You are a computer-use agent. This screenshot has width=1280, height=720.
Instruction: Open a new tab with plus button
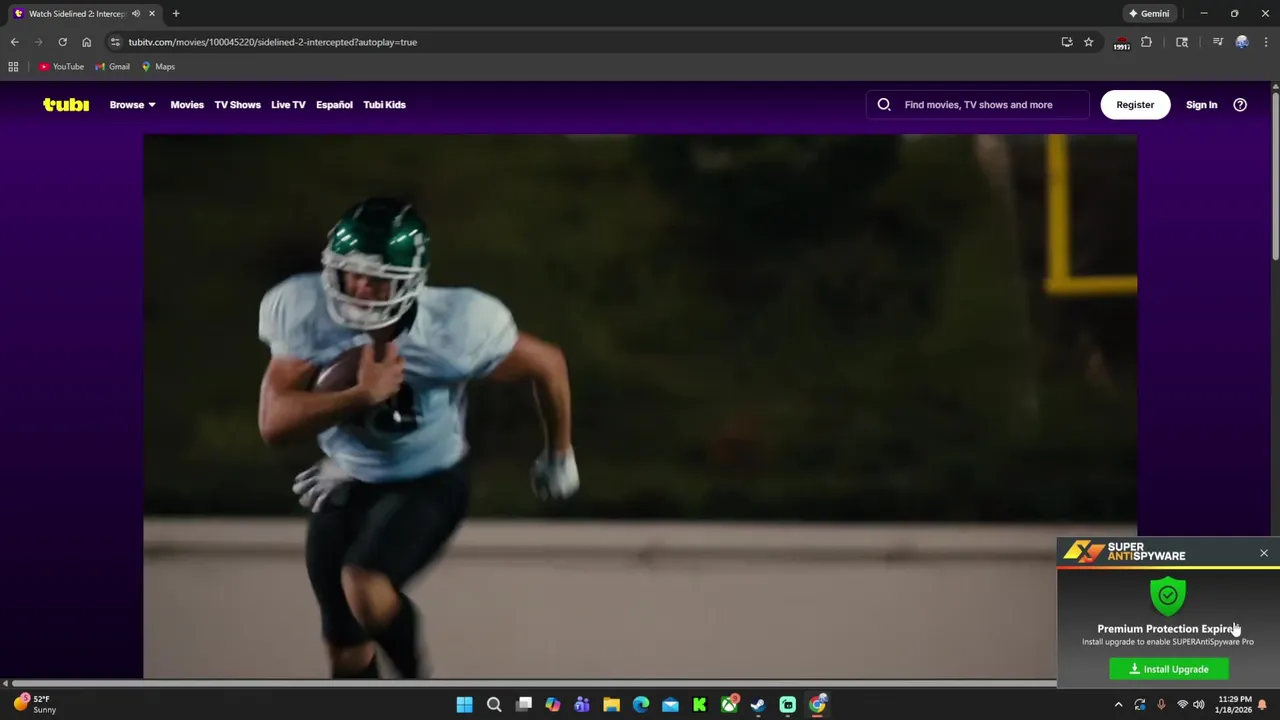click(176, 13)
